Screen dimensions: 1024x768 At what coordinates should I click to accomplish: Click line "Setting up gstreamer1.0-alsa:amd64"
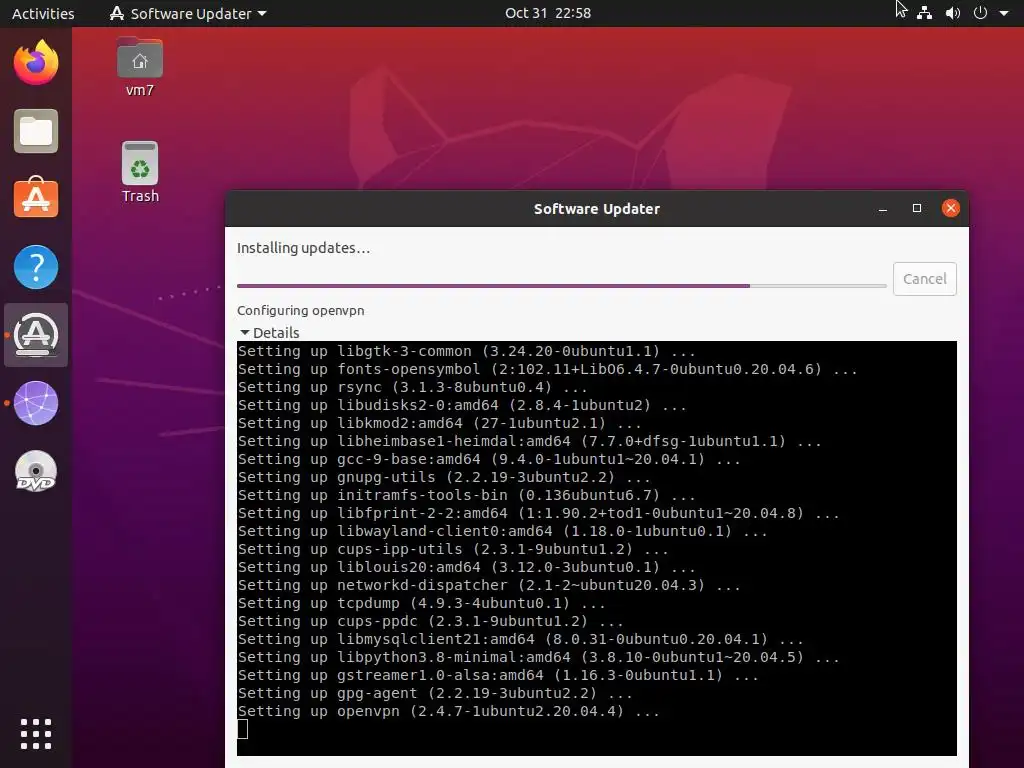498,675
